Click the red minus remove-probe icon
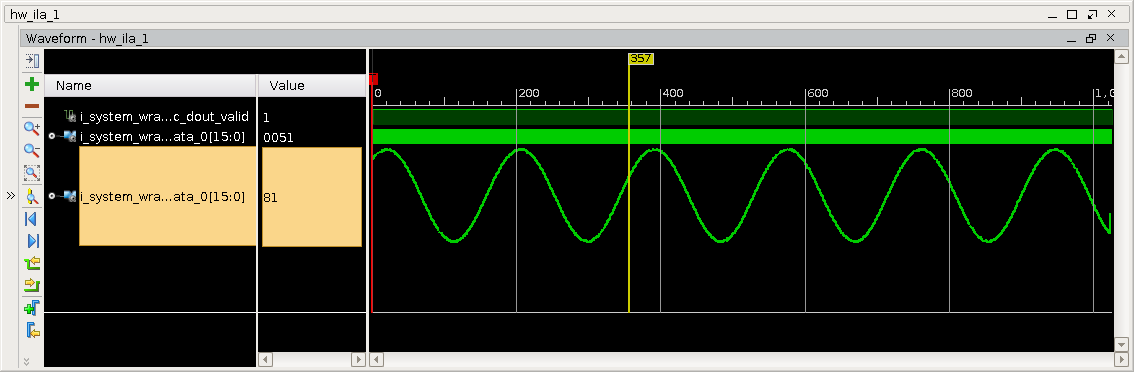The width and height of the screenshot is (1134, 372). pyautogui.click(x=32, y=106)
